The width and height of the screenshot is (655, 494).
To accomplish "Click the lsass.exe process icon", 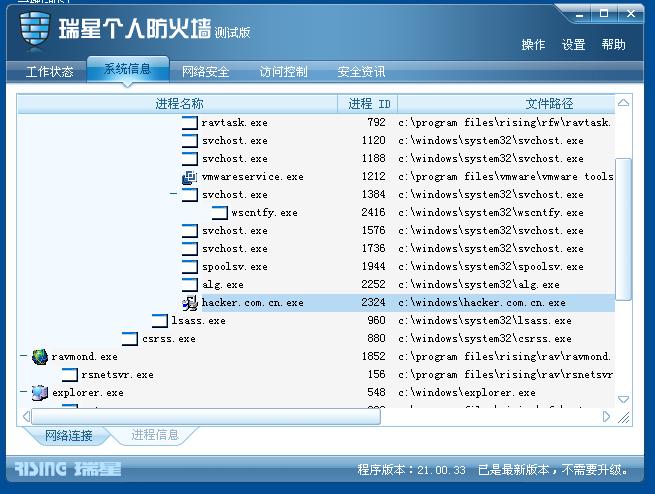I will click(x=160, y=321).
